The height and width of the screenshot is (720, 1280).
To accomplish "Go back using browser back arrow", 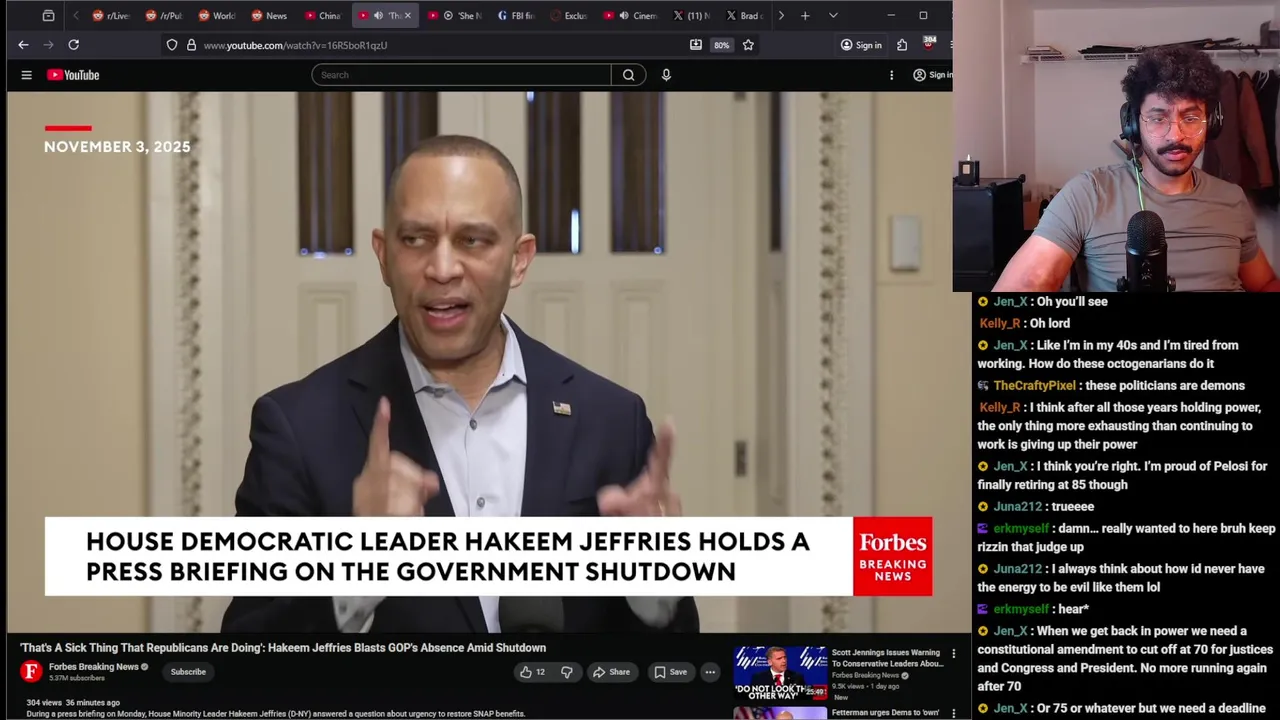I will coord(23,45).
